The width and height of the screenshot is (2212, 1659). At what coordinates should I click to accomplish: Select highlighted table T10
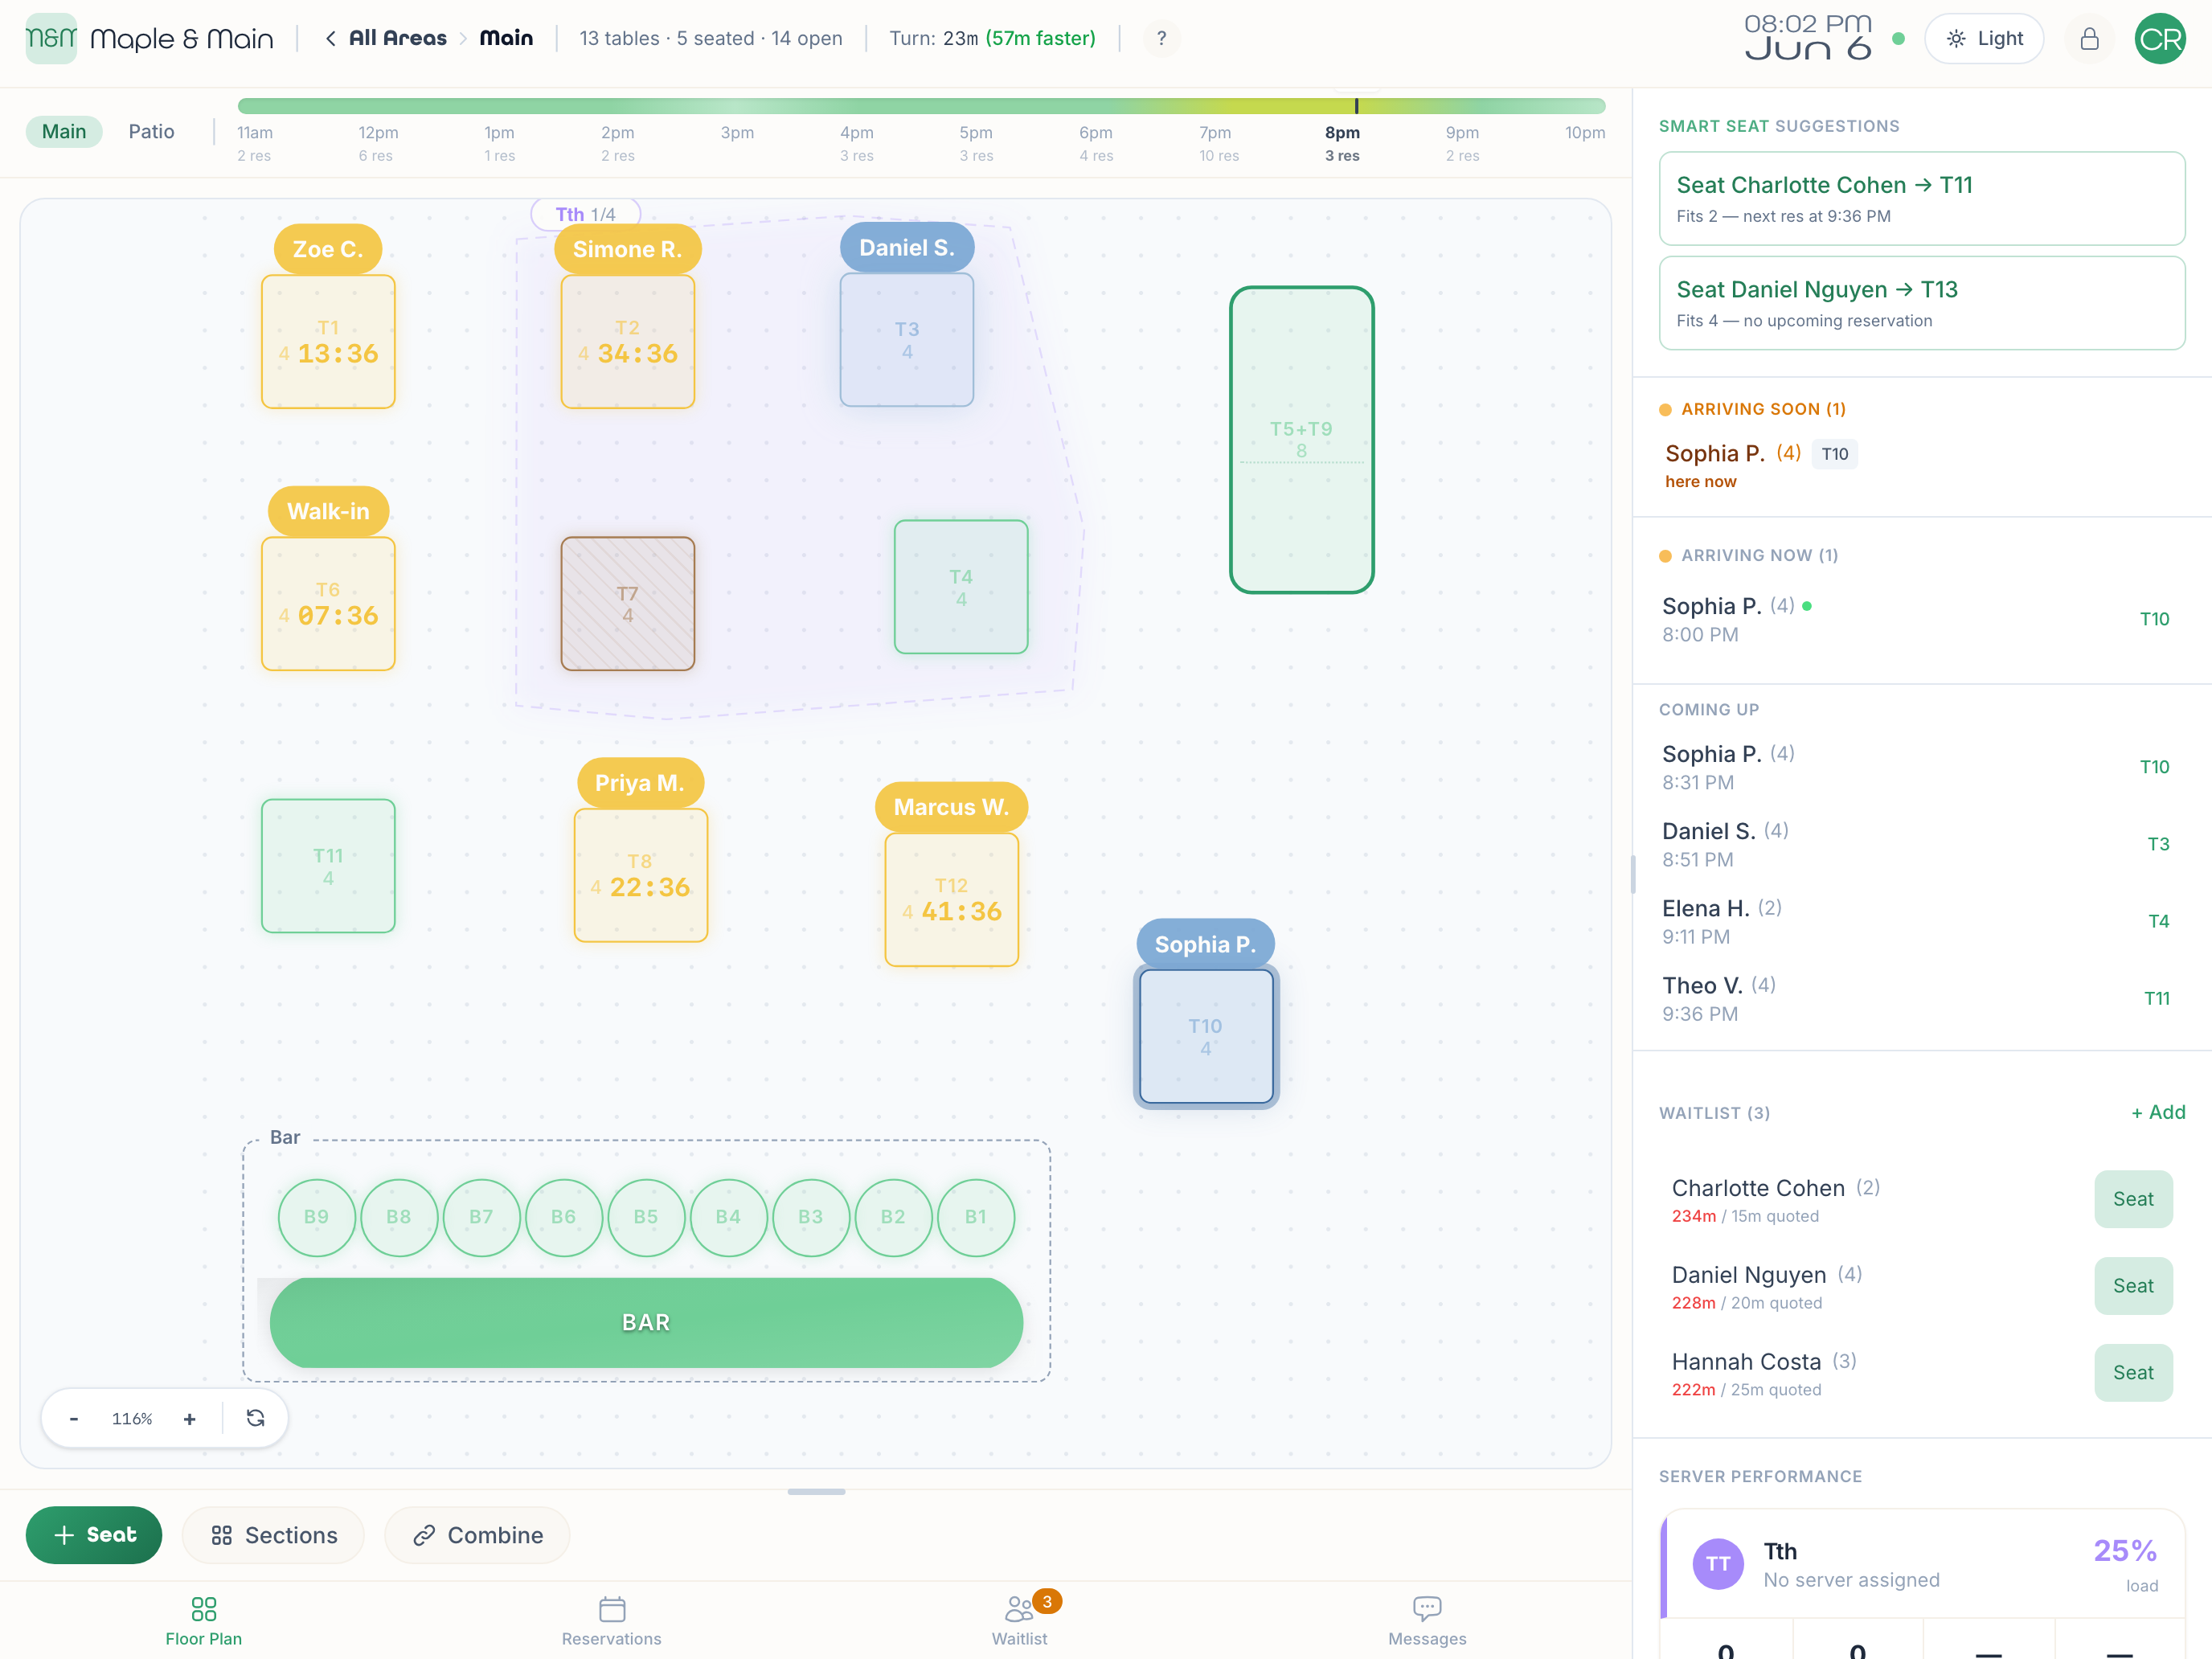coord(1206,1036)
